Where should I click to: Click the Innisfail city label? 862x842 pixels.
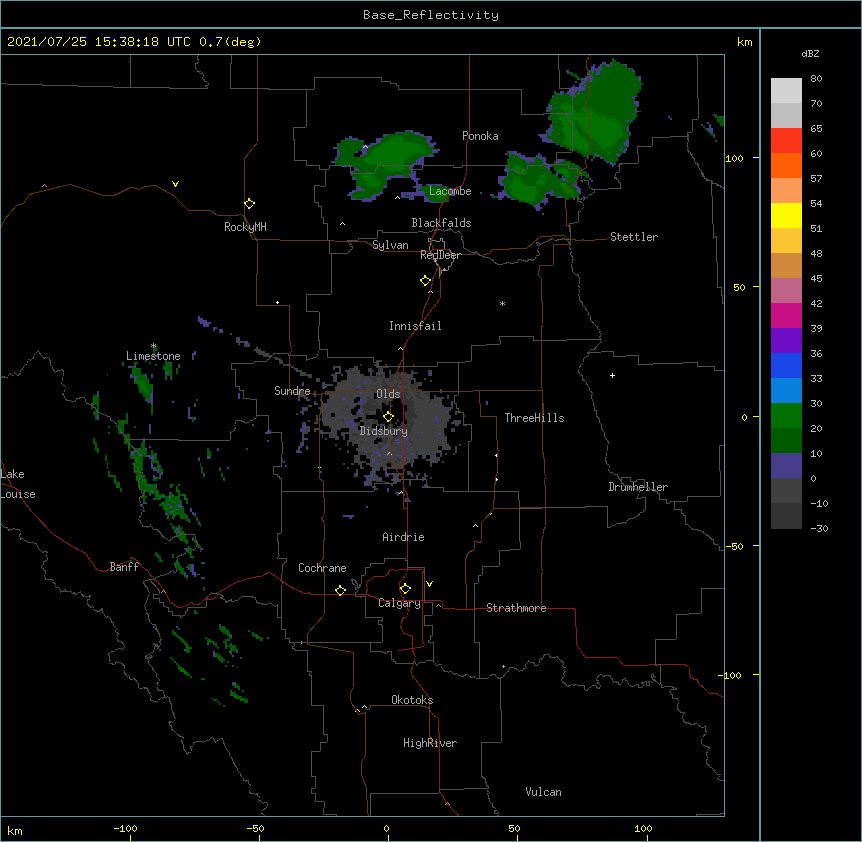[x=415, y=326]
